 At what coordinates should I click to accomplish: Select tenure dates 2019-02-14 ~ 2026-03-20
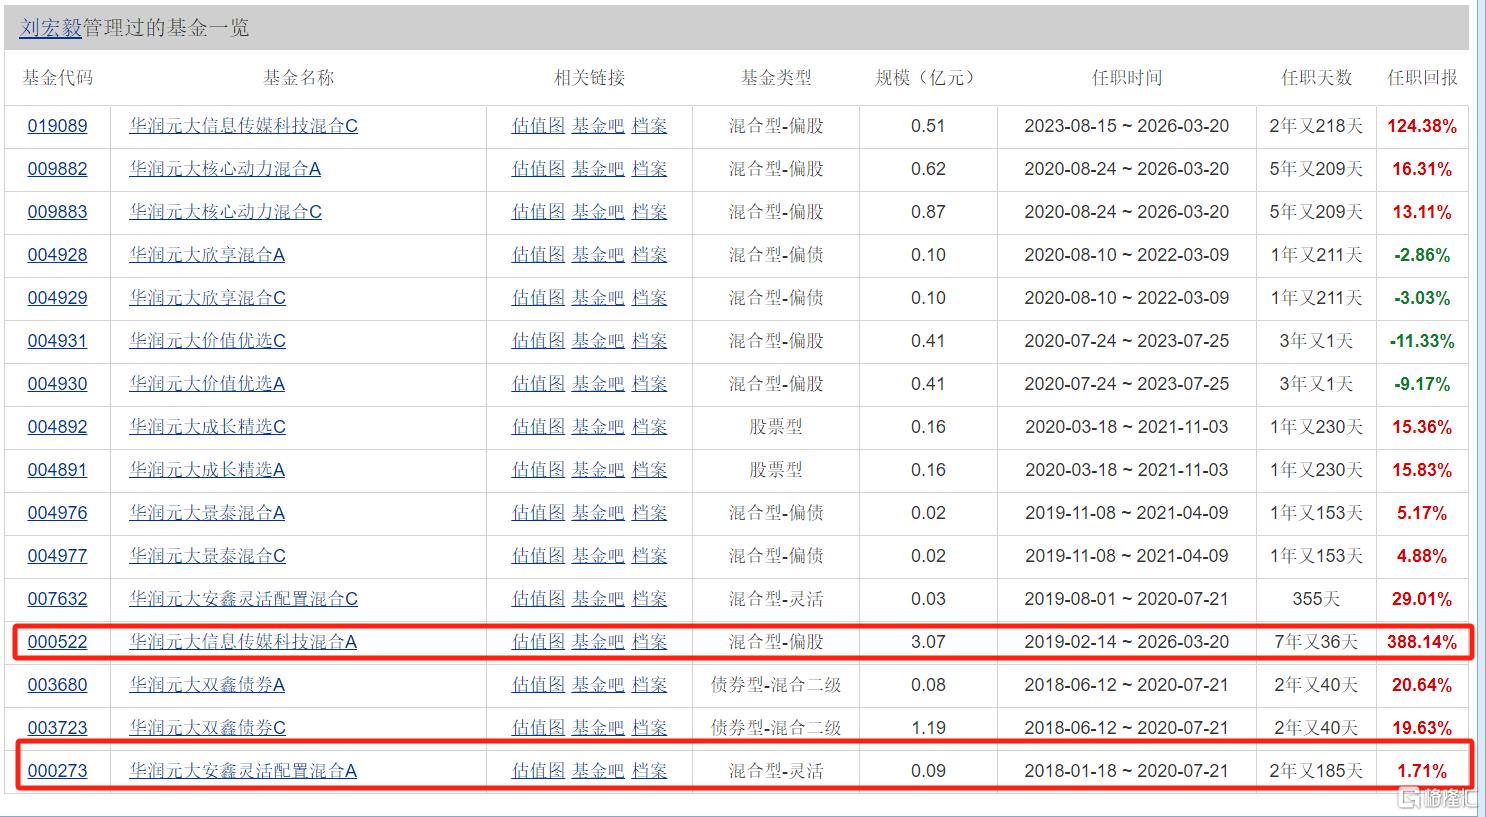pyautogui.click(x=1127, y=642)
